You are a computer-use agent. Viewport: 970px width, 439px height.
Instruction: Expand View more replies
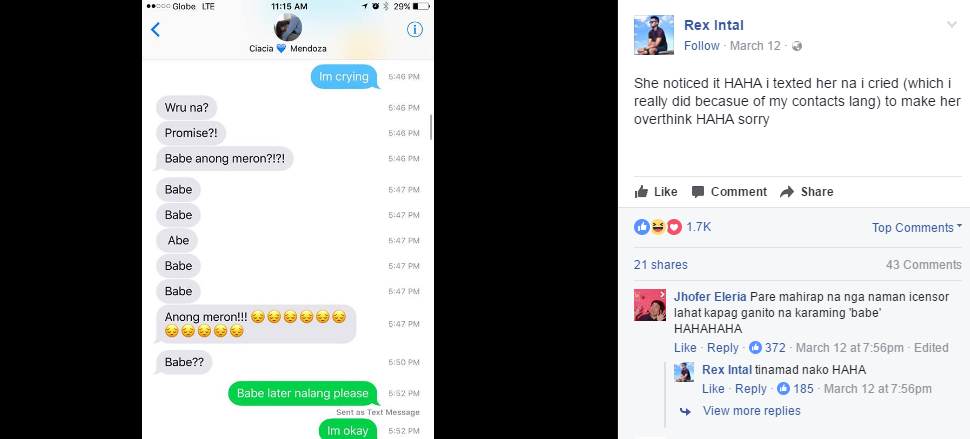pos(751,411)
